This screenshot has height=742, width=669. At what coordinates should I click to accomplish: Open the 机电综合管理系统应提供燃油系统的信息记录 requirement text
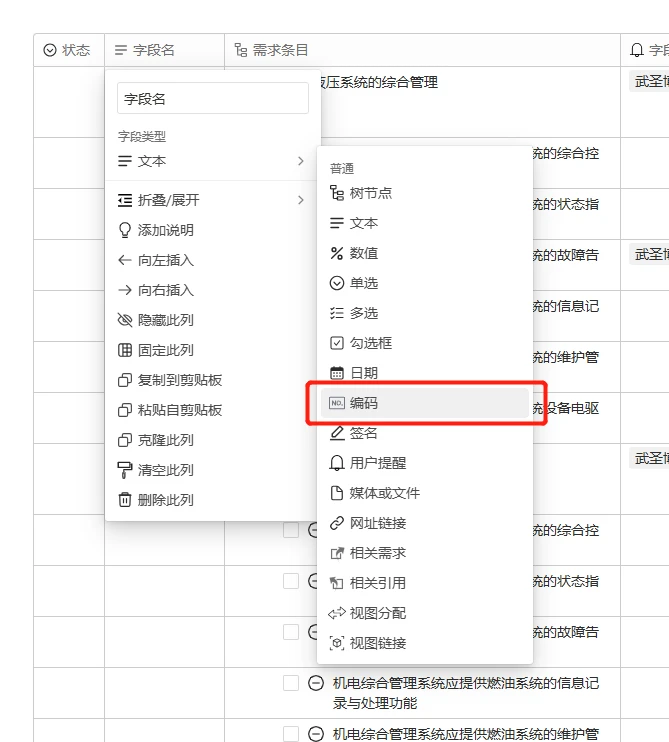[466, 693]
